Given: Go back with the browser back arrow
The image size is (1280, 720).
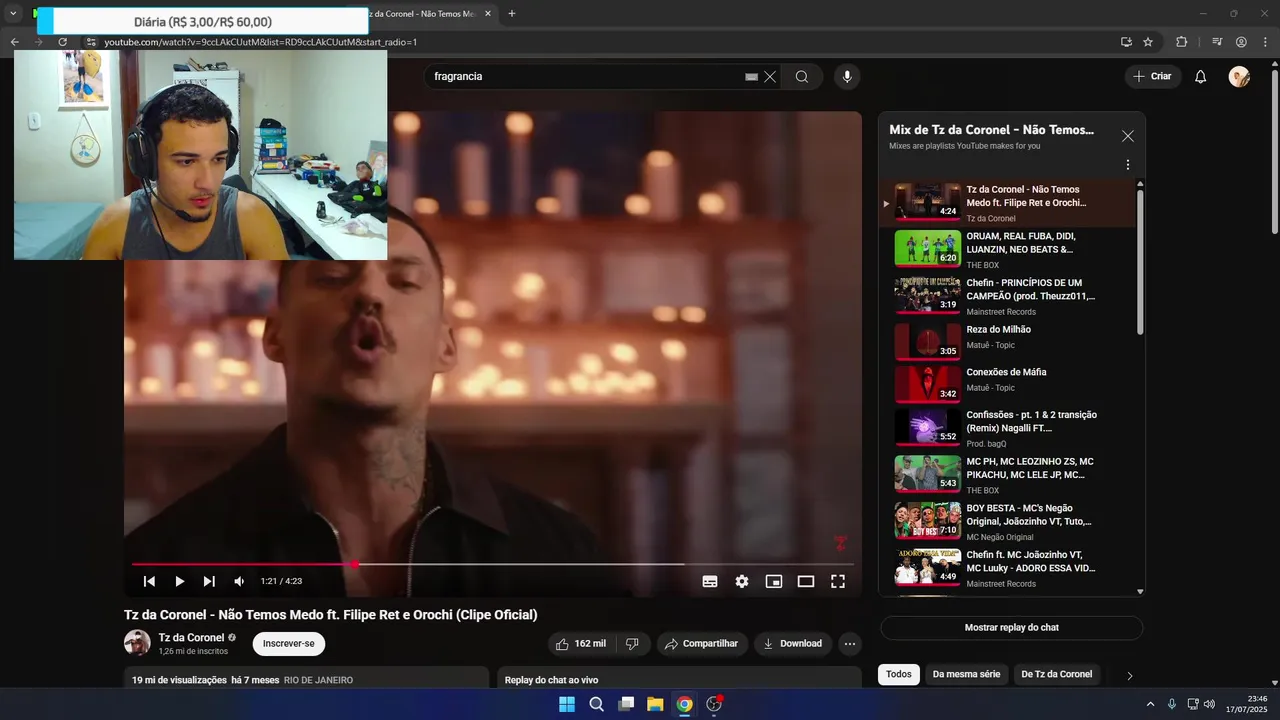Looking at the screenshot, I should pyautogui.click(x=14, y=42).
